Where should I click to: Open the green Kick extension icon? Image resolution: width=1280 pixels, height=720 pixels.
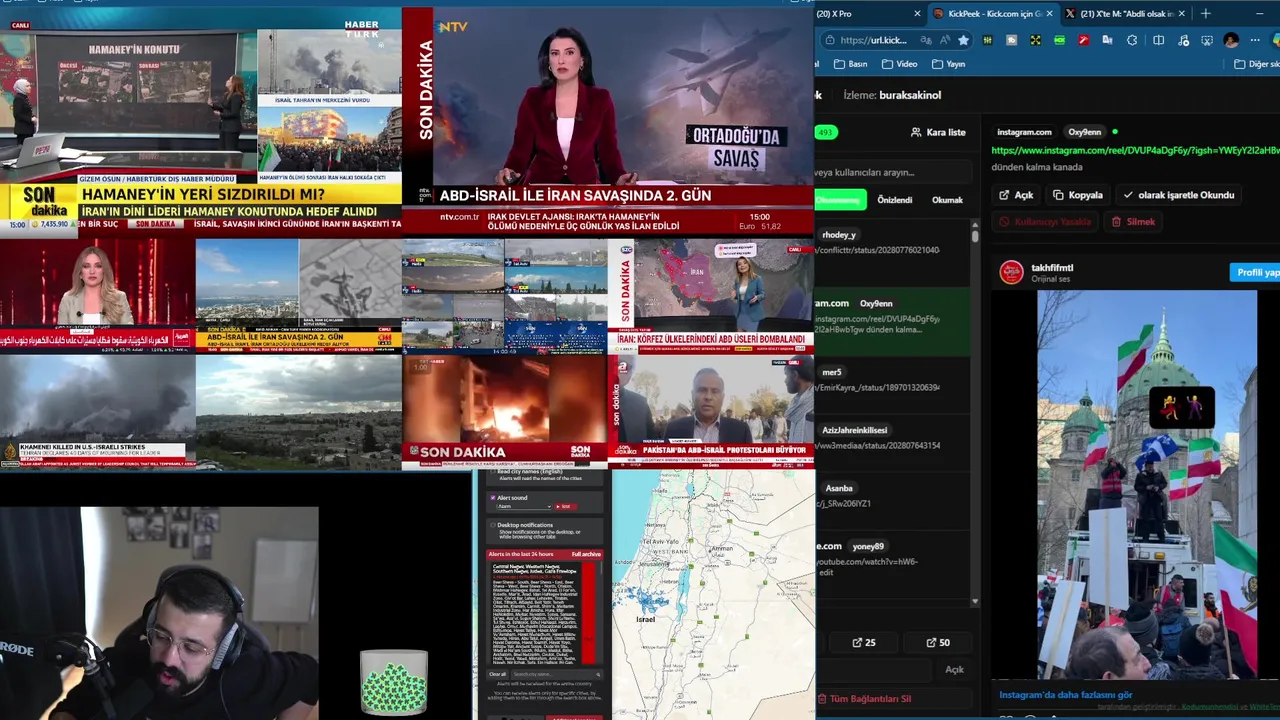(1059, 40)
